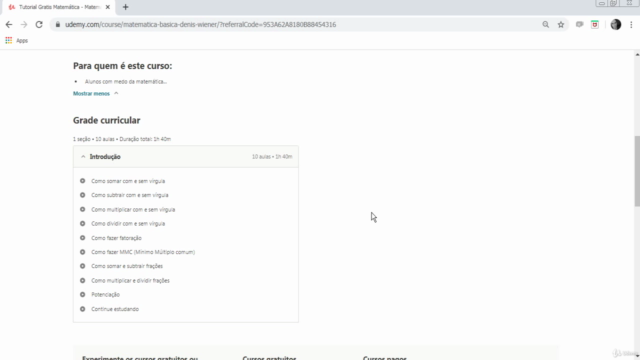Select lesson title Como multiplicar e dividir frações
The width and height of the screenshot is (640, 360).
(130, 280)
